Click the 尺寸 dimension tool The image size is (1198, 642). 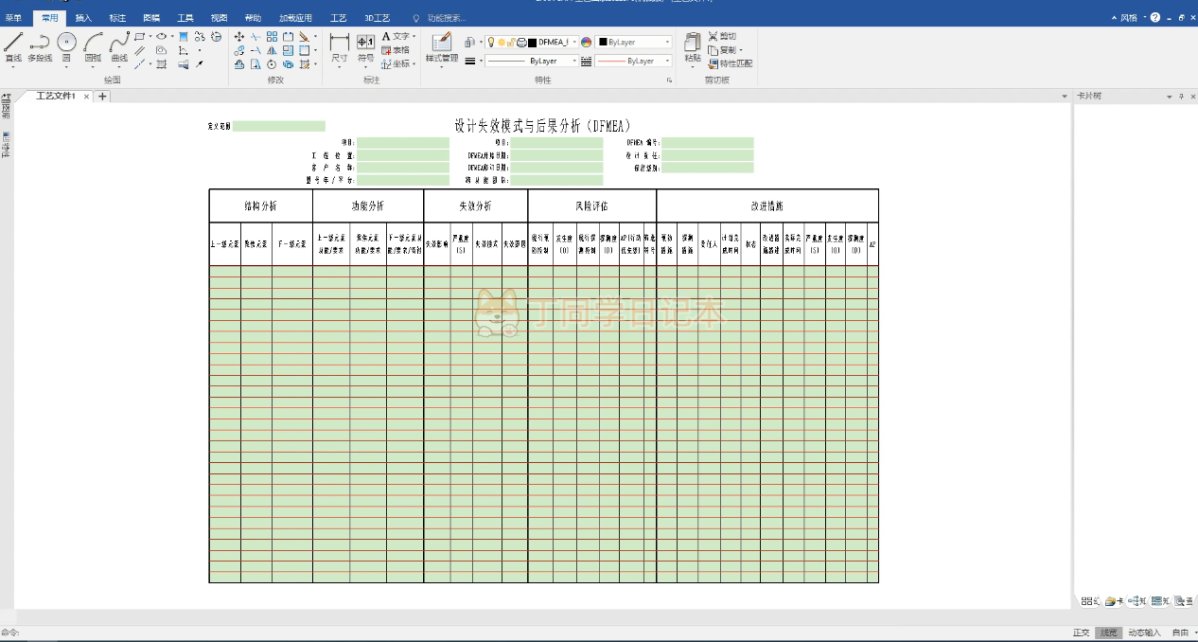click(x=339, y=47)
